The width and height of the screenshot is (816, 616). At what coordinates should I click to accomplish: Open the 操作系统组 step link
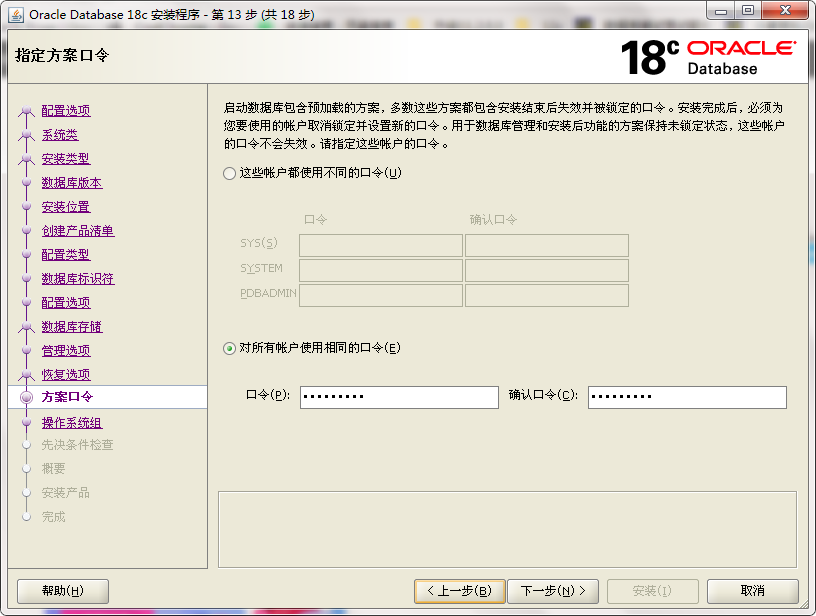click(72, 422)
